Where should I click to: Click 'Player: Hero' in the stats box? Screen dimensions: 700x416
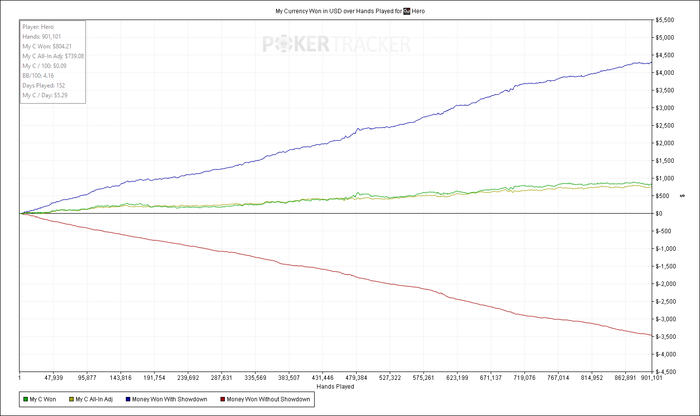pyautogui.click(x=38, y=27)
